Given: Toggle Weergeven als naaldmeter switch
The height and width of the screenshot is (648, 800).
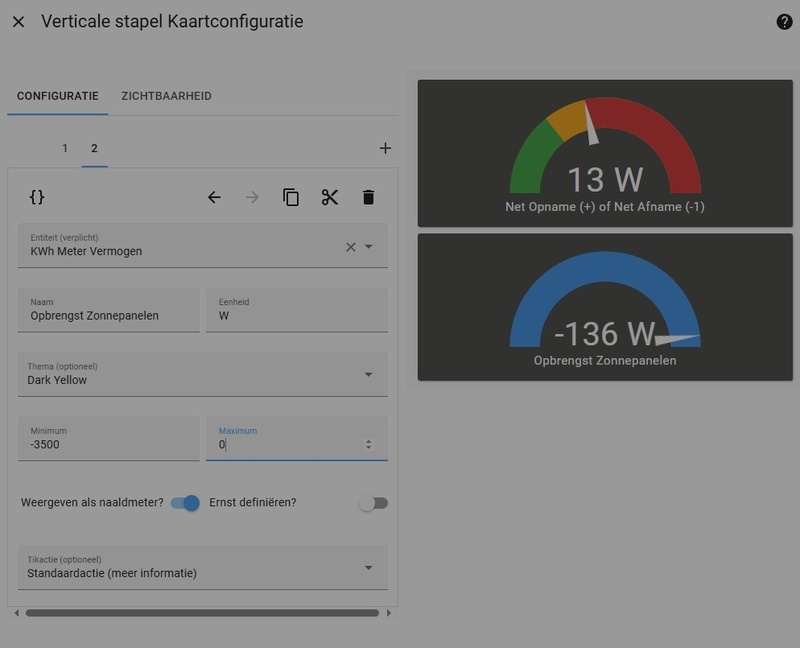Looking at the screenshot, I should tap(185, 503).
